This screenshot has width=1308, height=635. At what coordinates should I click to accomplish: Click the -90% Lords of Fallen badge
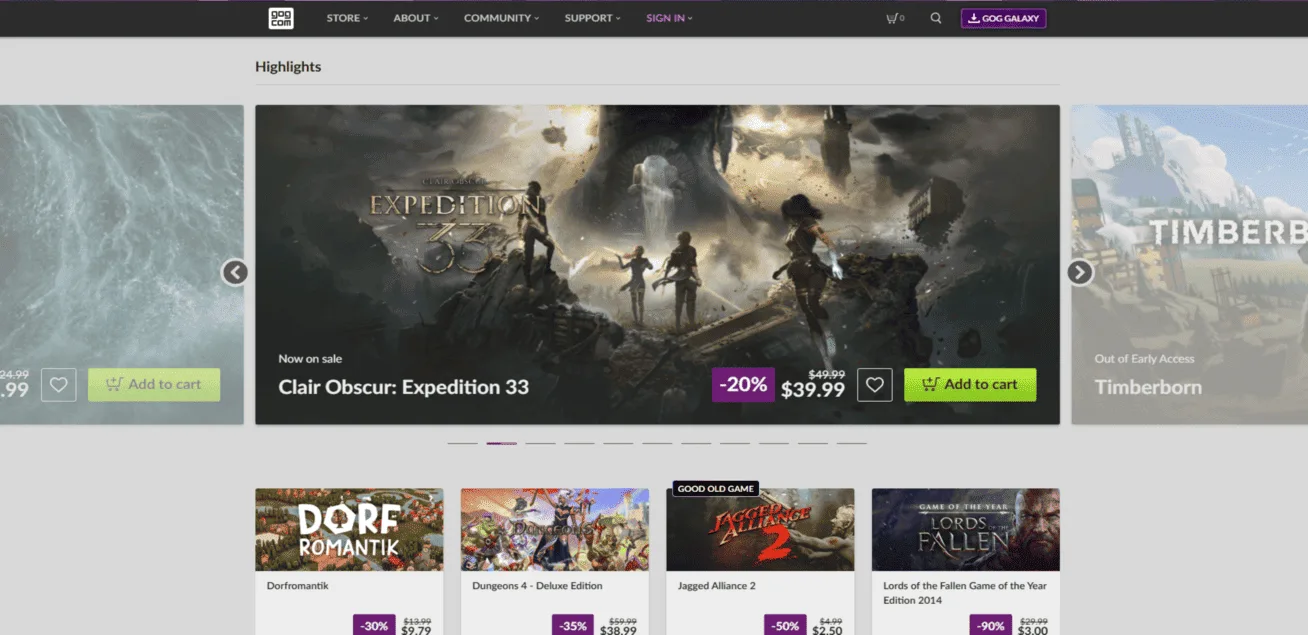pyautogui.click(x=991, y=625)
